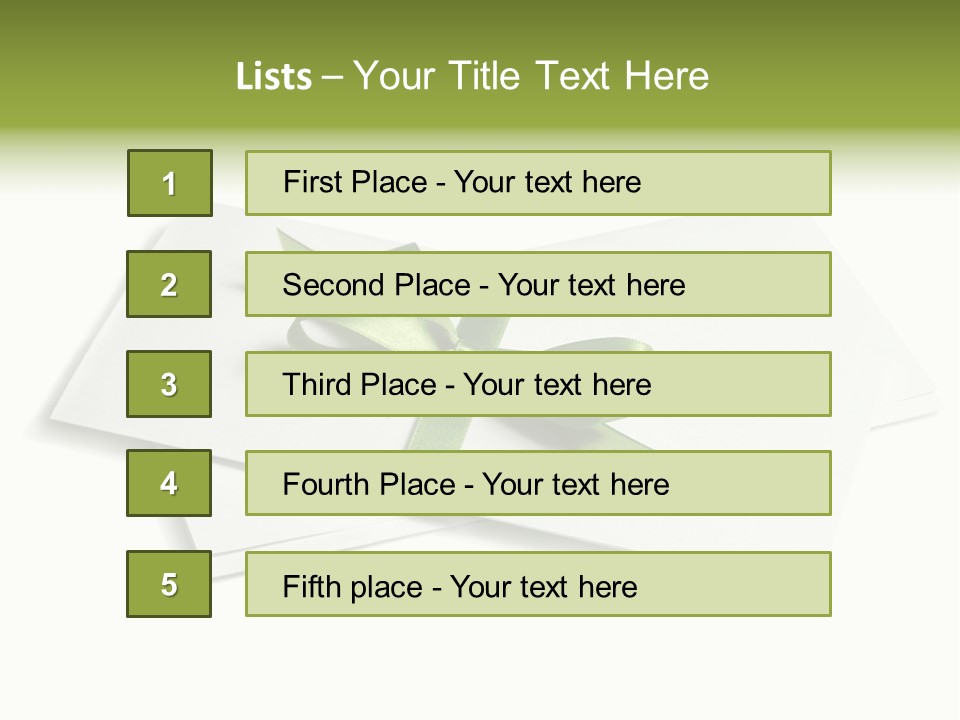This screenshot has height=720, width=960.
Task: Click the bold word Lists in title
Action: click(x=273, y=77)
